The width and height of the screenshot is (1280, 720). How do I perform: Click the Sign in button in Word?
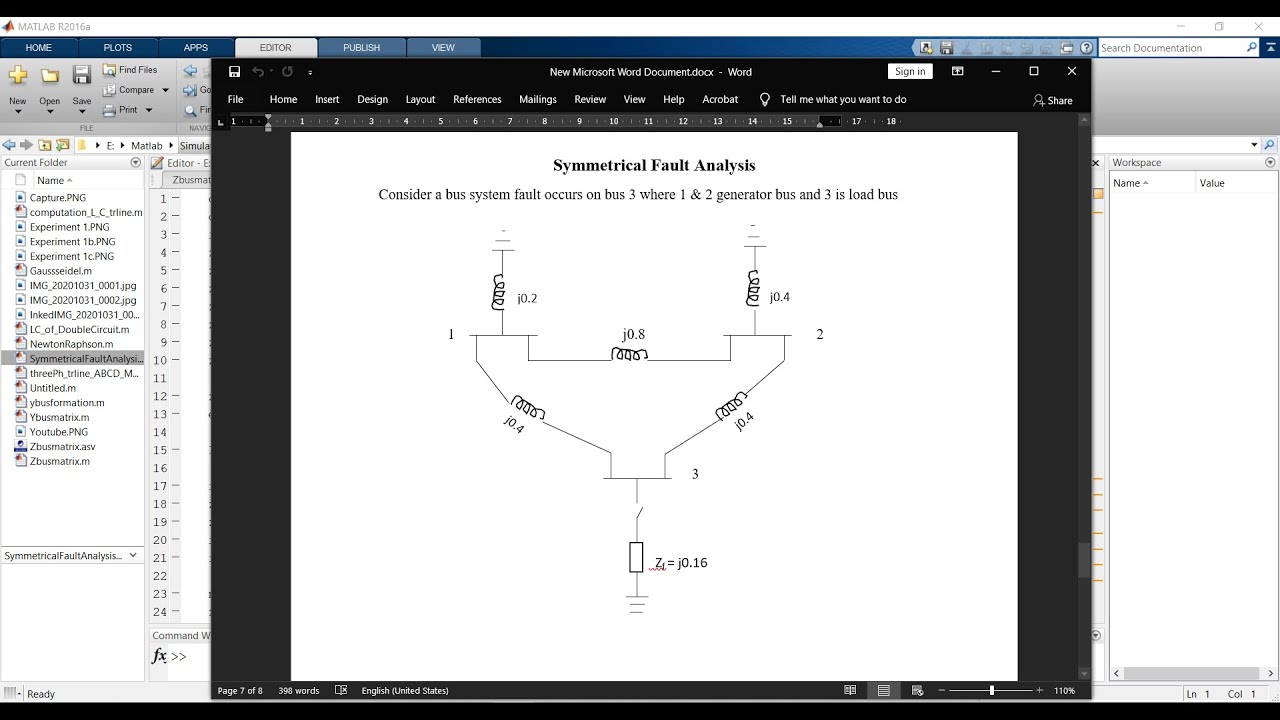pos(910,71)
